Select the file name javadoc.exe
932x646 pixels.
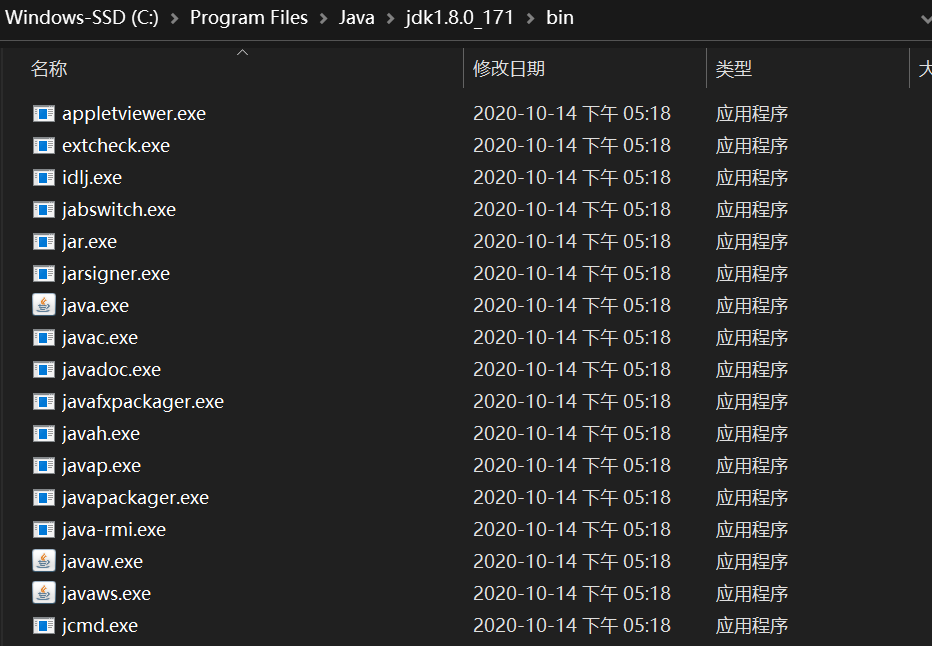click(111, 370)
